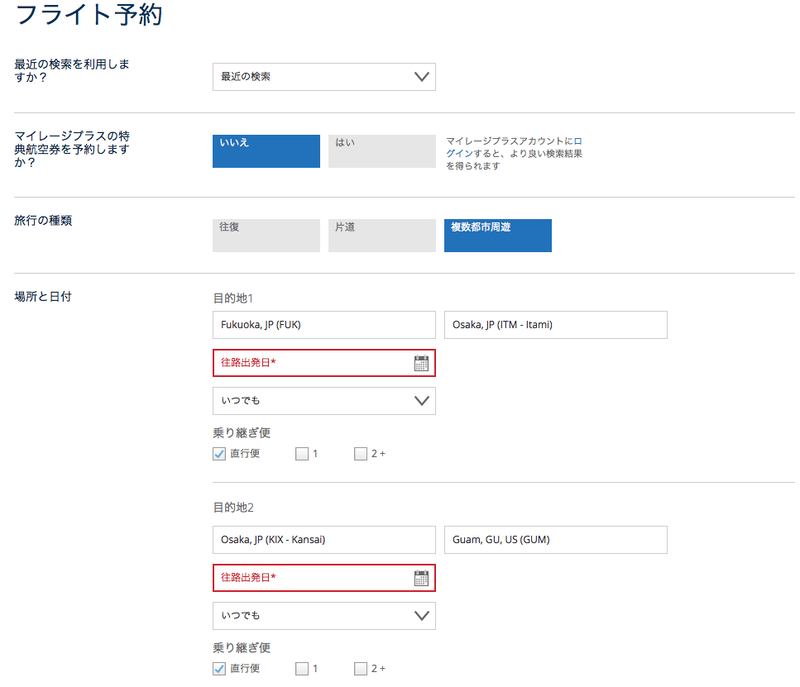Screen dimensions: 800x687
Task: Click the Fukuoka, JP (FUK) origin field
Action: 324,325
